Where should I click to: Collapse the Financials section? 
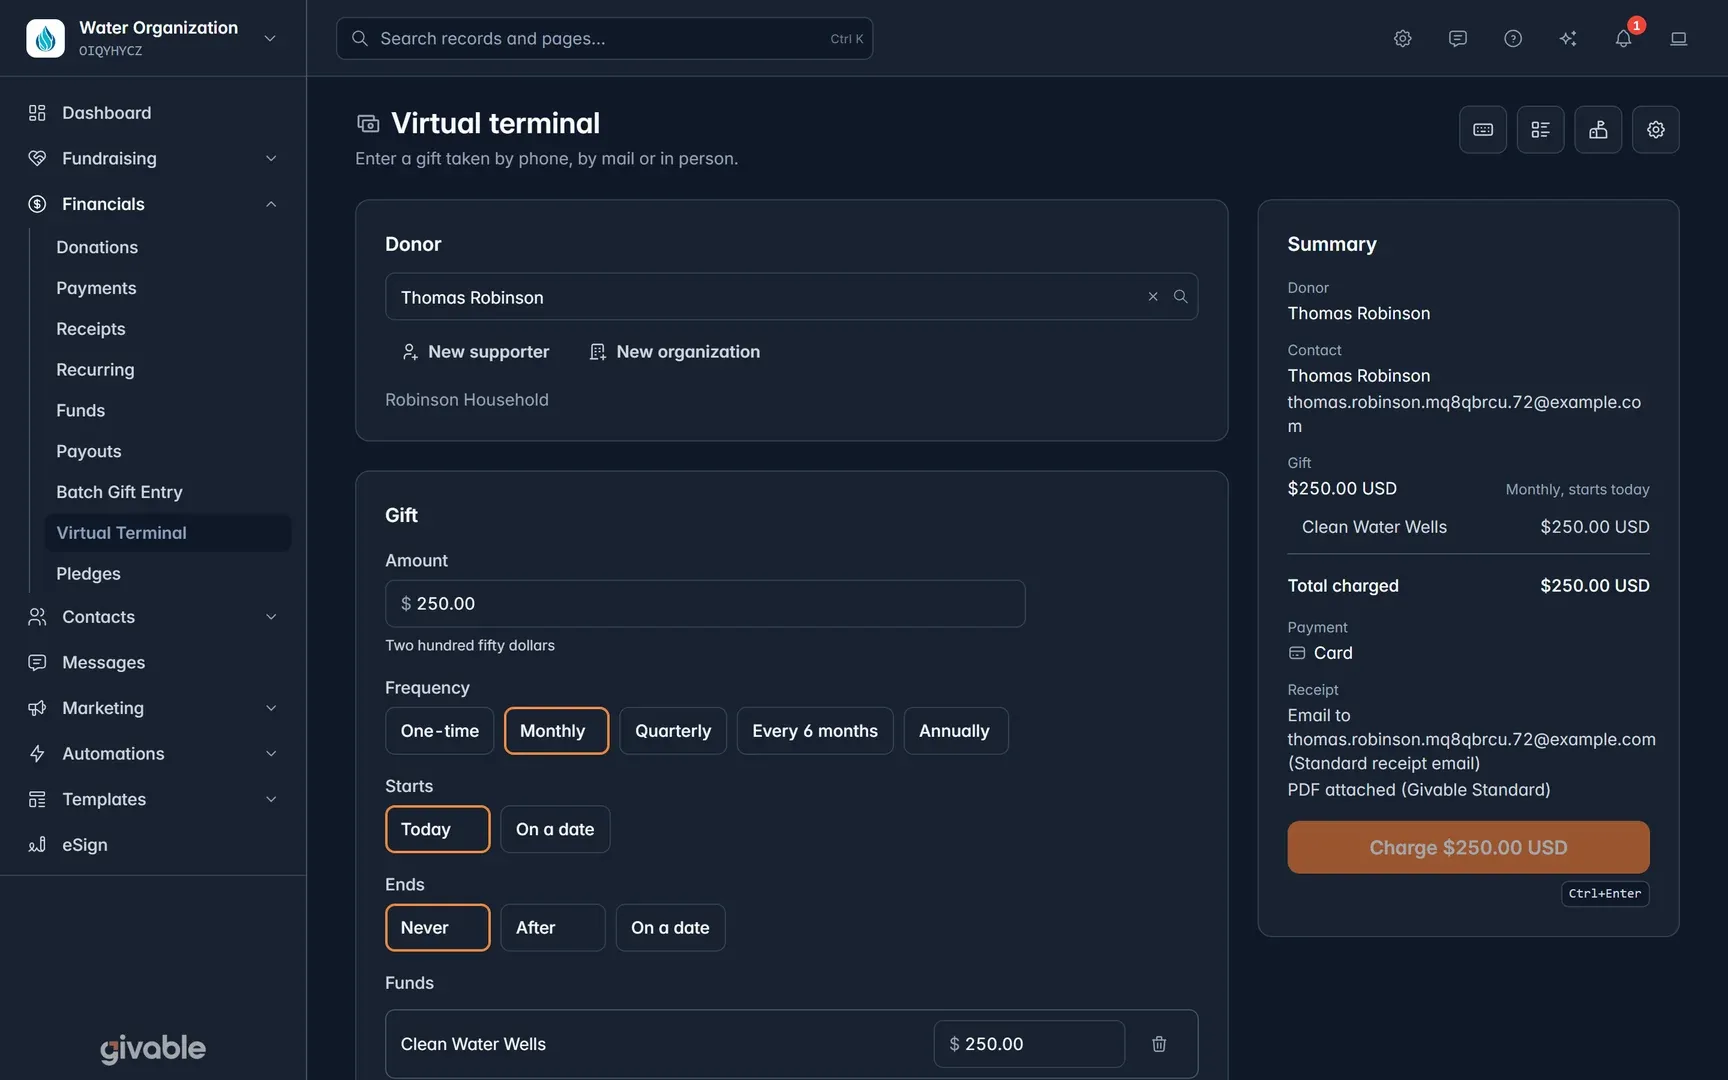pos(153,204)
